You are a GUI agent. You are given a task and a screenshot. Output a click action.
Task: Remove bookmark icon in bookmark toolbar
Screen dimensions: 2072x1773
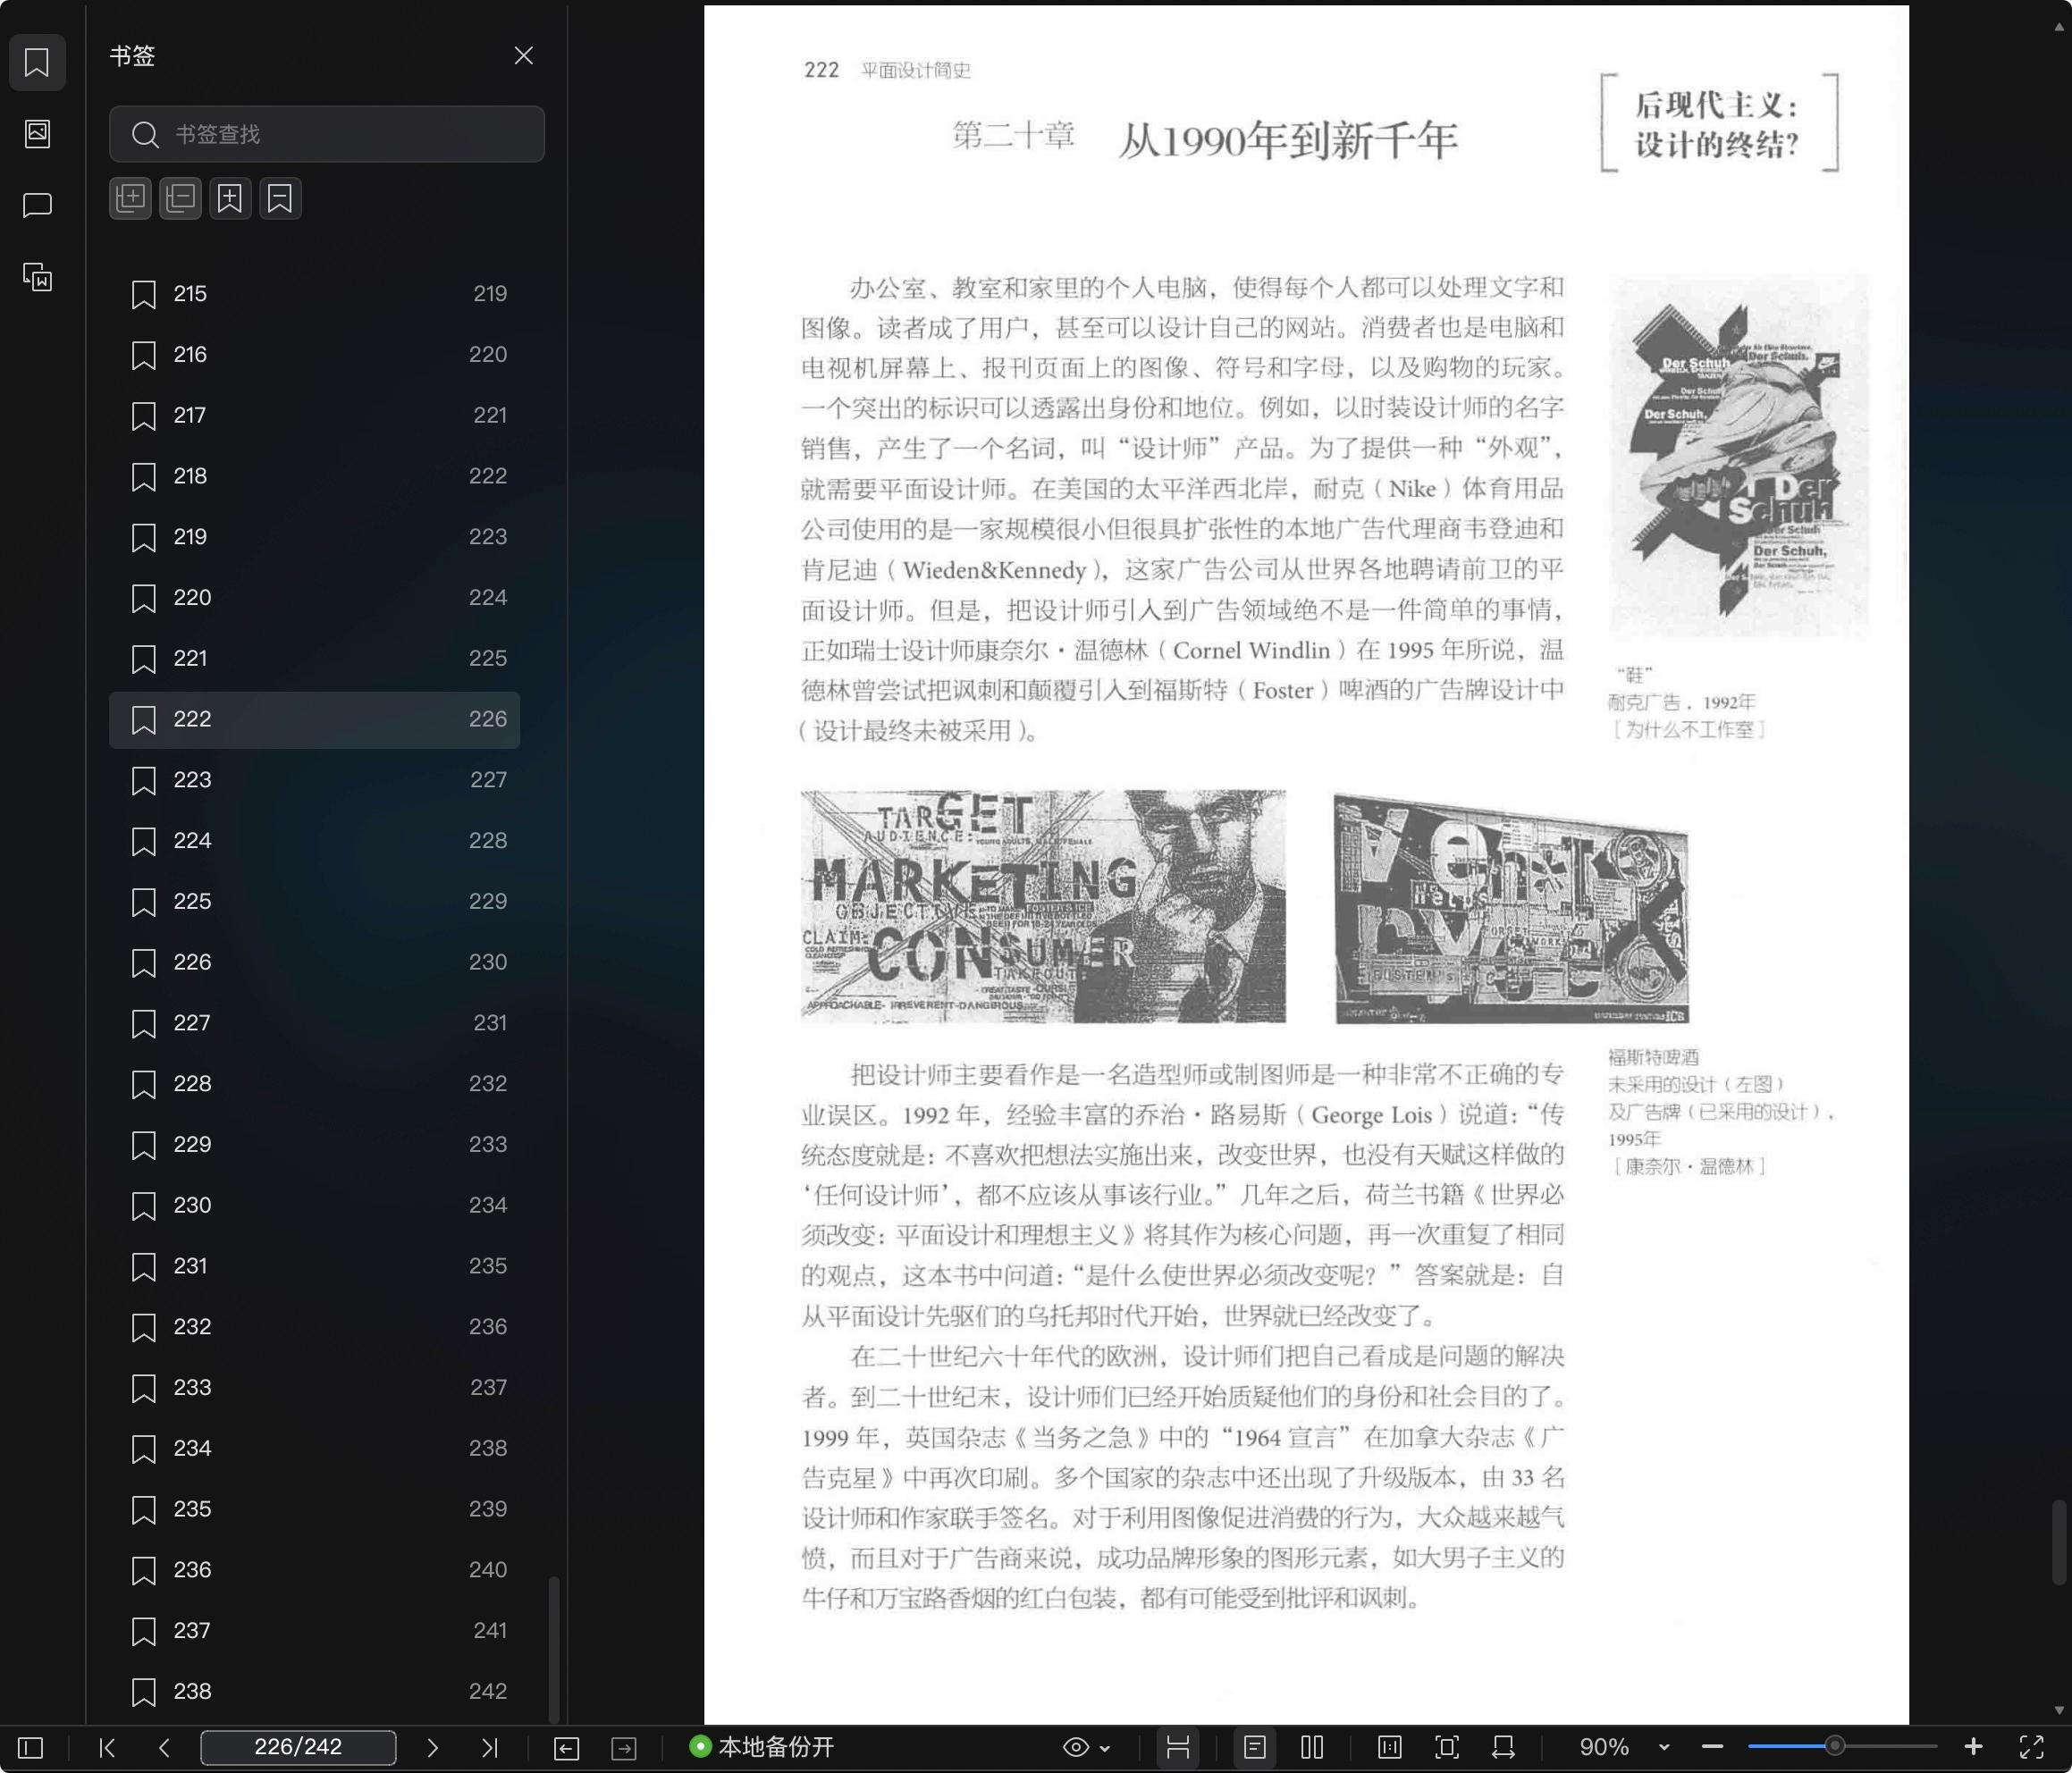280,198
